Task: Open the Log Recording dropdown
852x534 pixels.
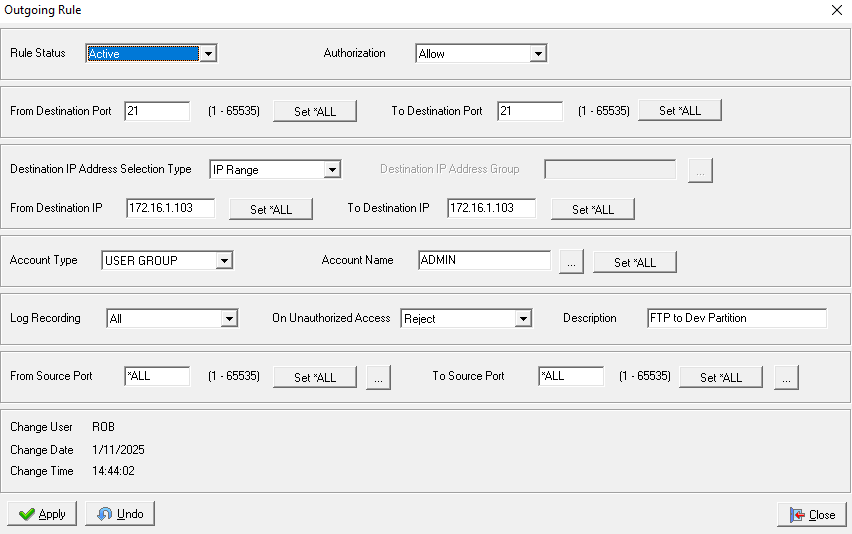Action: pyautogui.click(x=229, y=319)
